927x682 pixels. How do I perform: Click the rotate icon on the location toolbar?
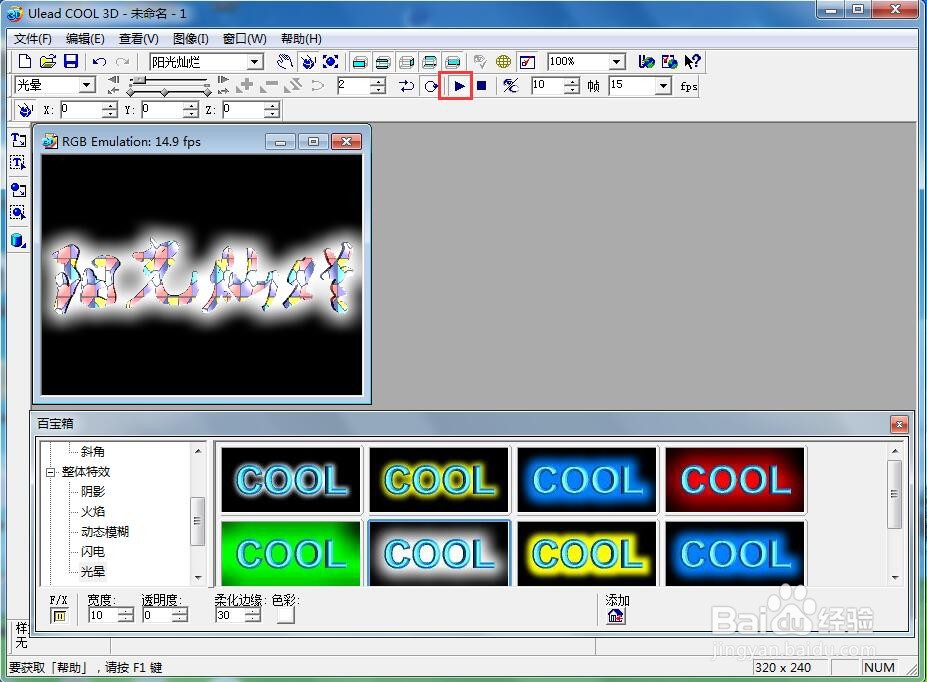coord(25,109)
